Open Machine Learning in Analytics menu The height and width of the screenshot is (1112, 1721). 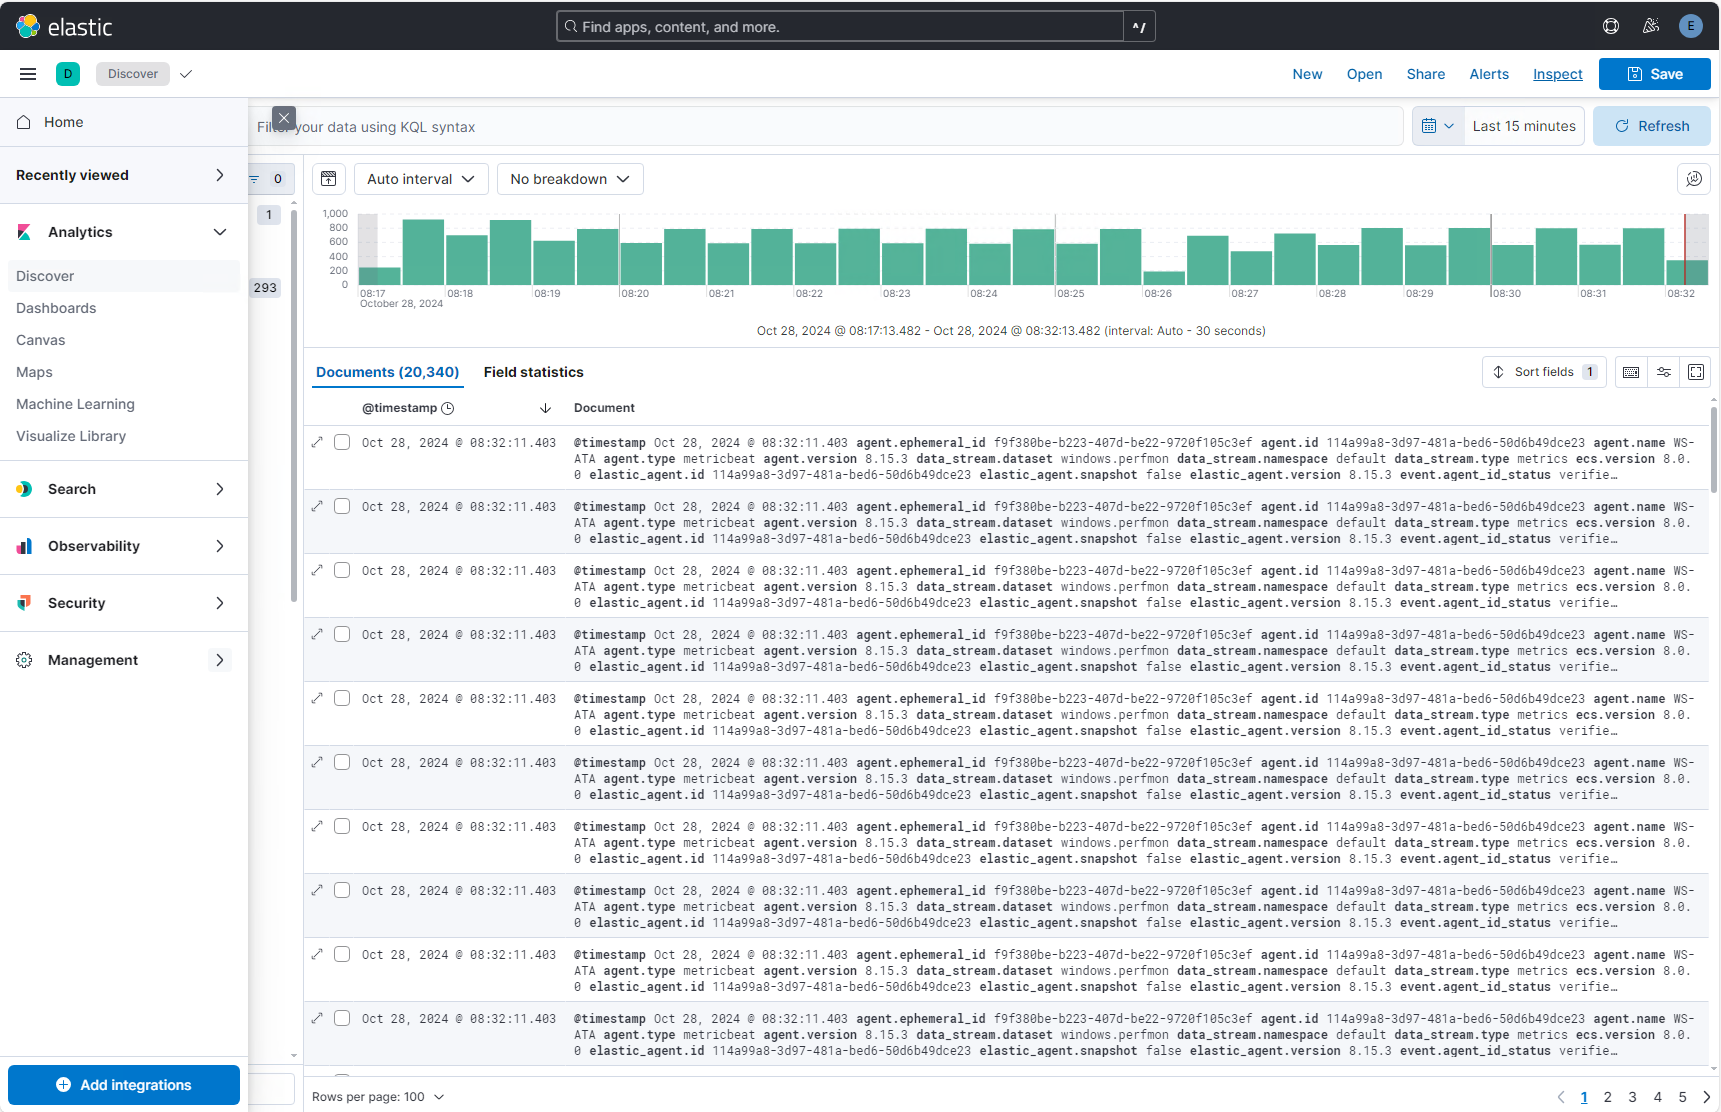[x=75, y=404]
